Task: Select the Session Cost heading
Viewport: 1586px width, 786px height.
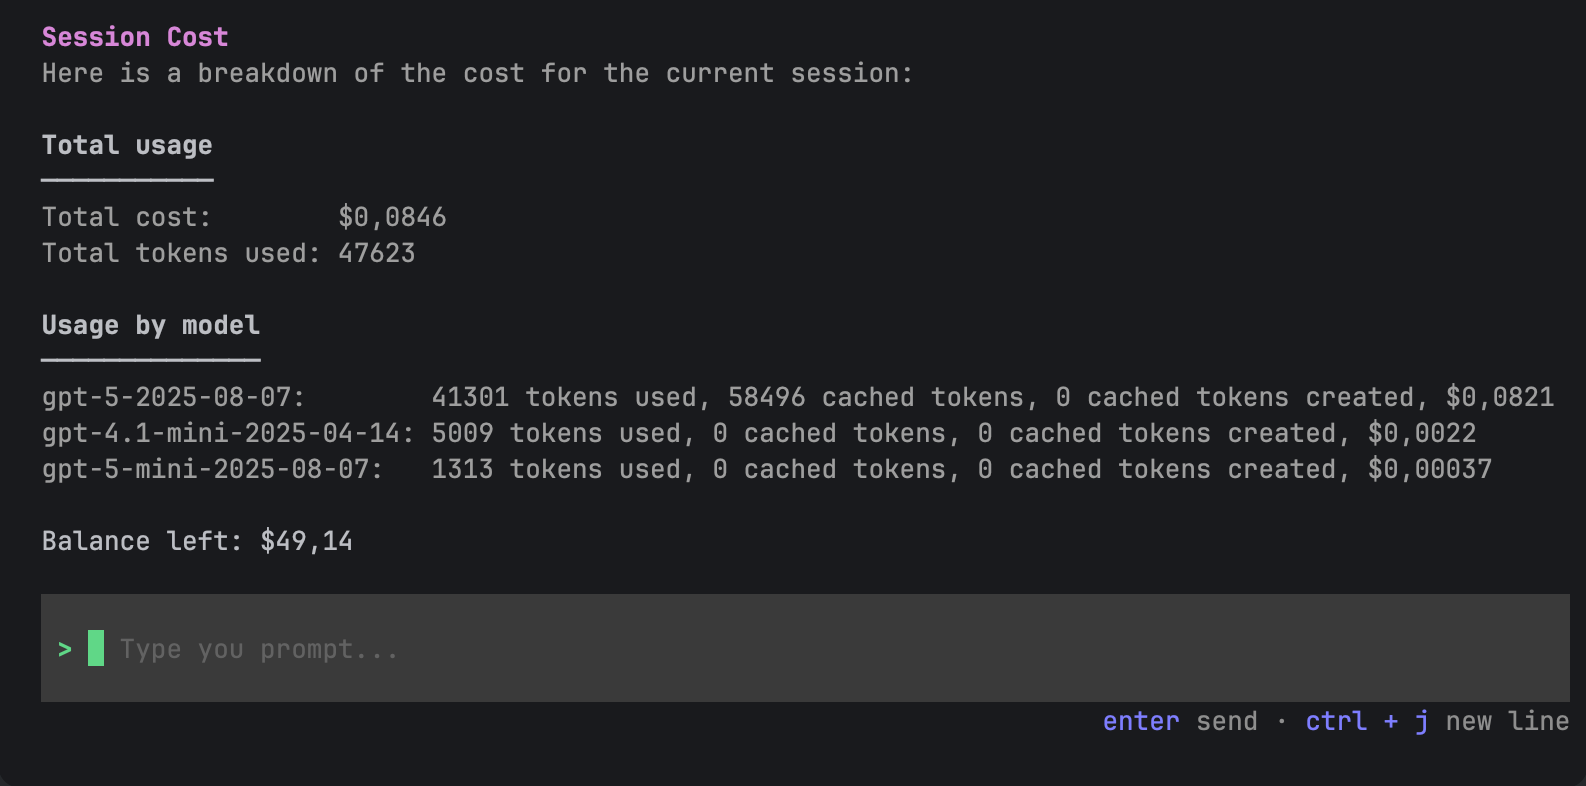Action: (134, 36)
